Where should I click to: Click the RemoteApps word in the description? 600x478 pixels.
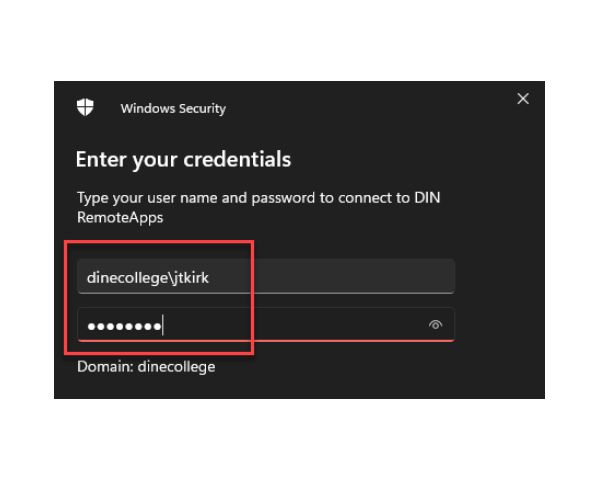pos(120,217)
